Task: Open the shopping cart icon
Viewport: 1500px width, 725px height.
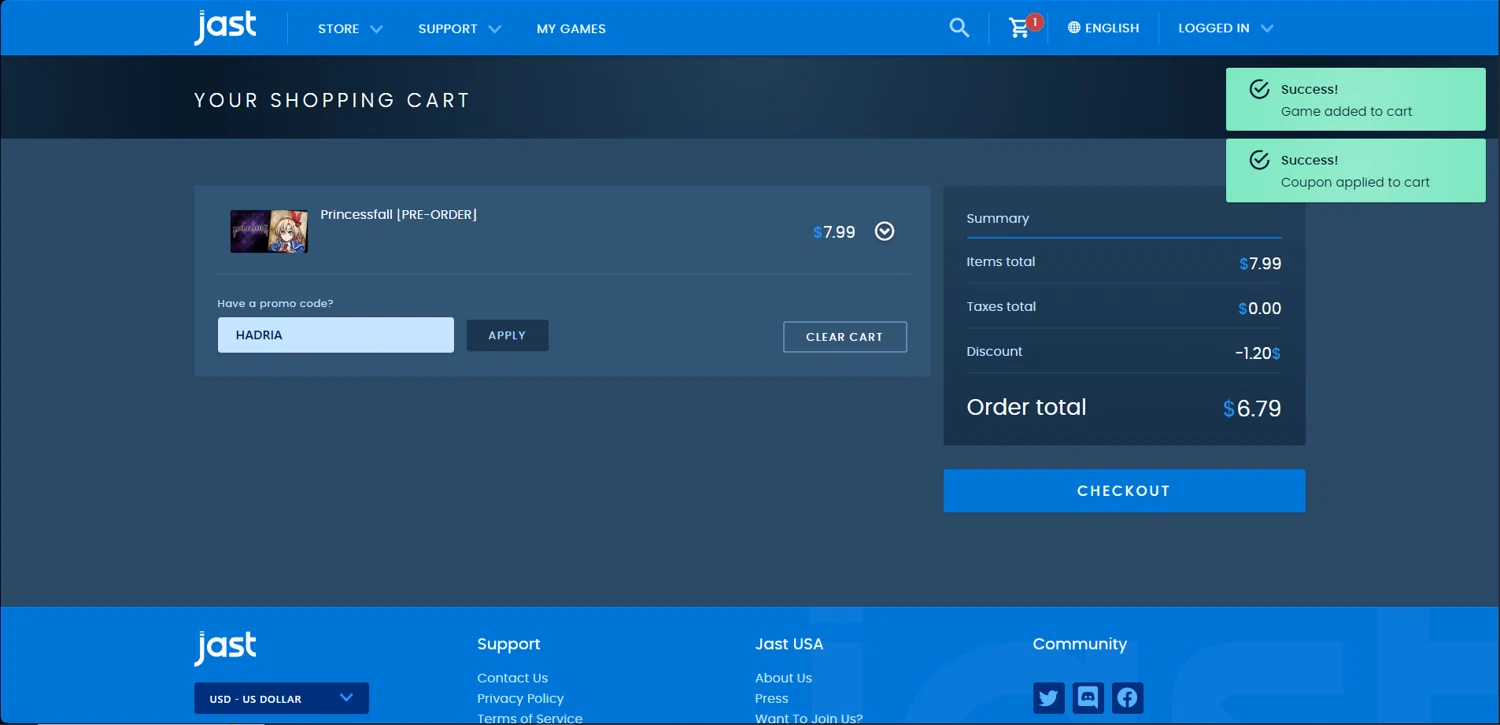Action: coord(1019,28)
